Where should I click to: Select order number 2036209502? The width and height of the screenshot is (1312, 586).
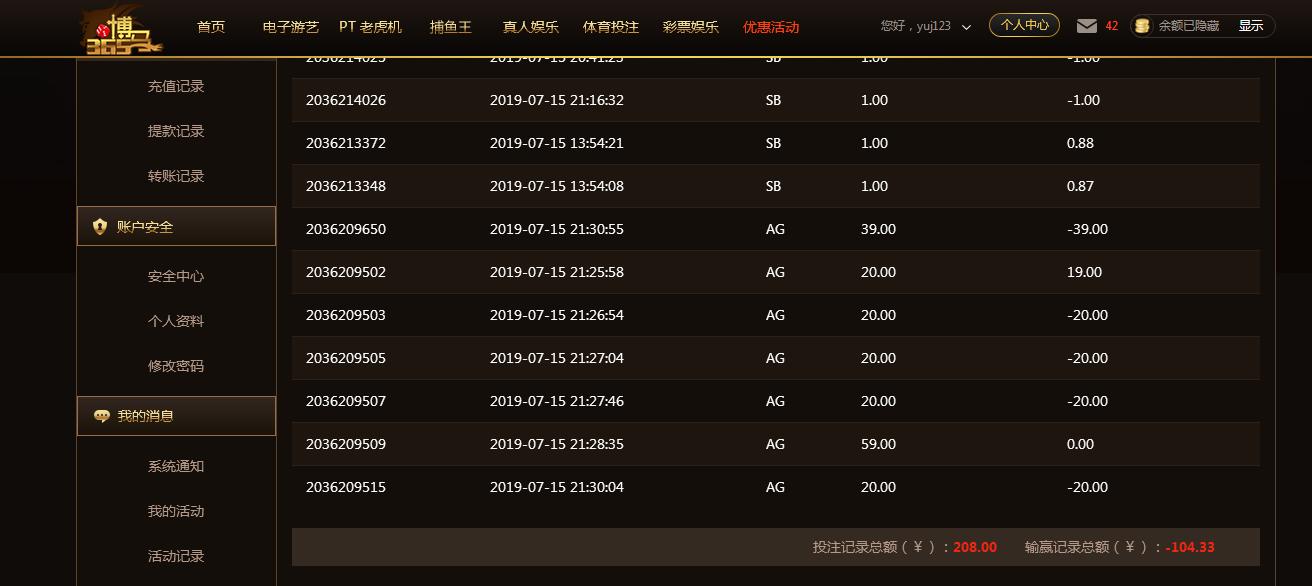click(346, 272)
